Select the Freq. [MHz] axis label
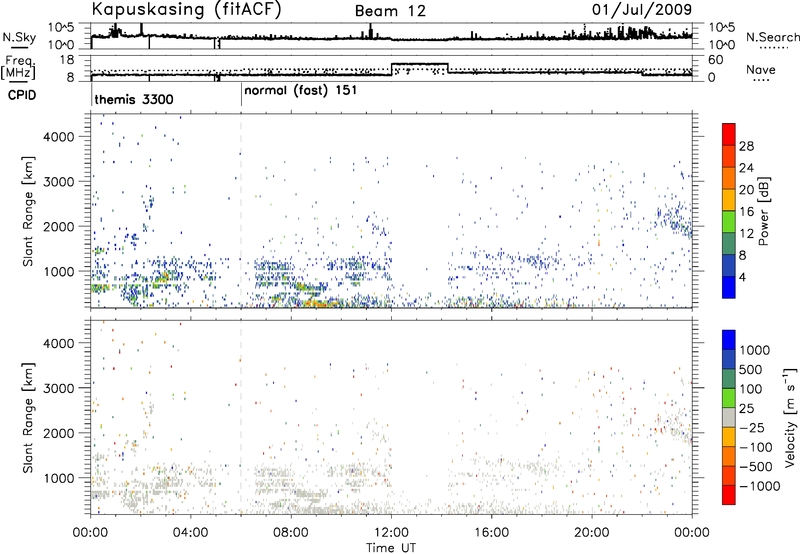The height and width of the screenshot is (554, 800). 19,67
